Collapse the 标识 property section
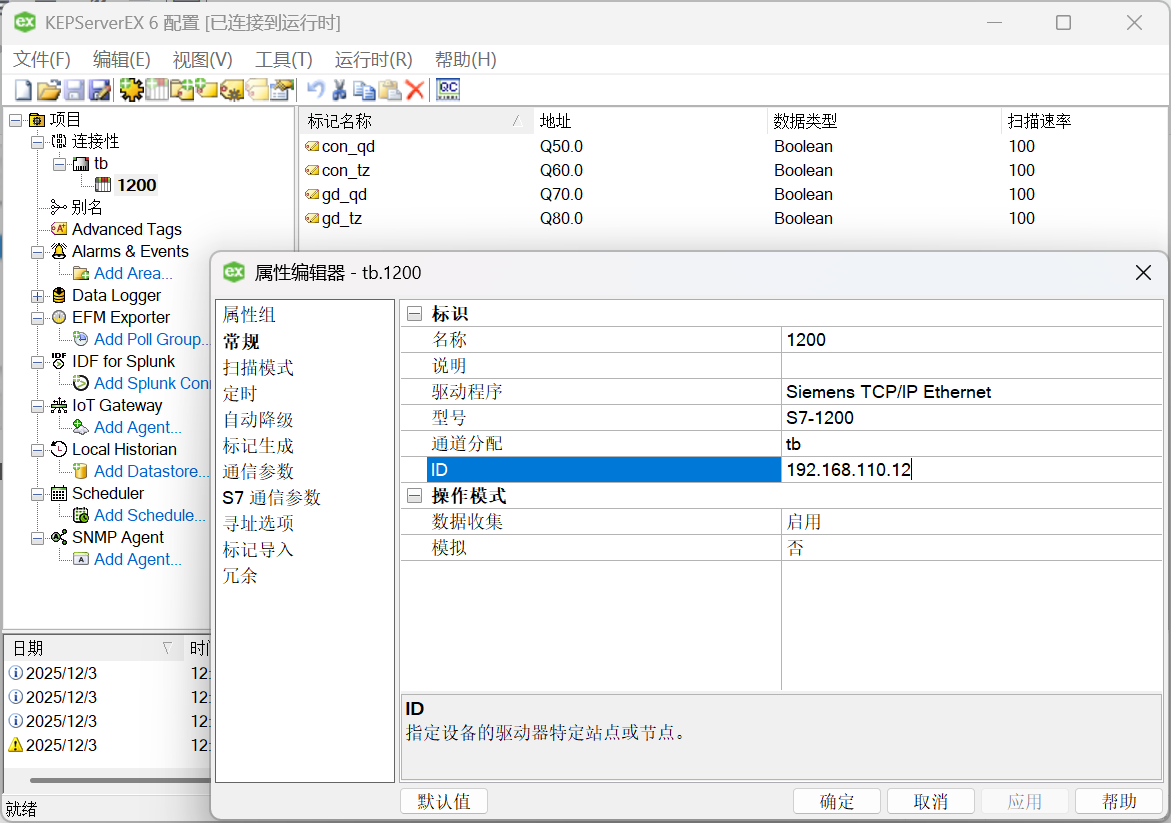 414,314
